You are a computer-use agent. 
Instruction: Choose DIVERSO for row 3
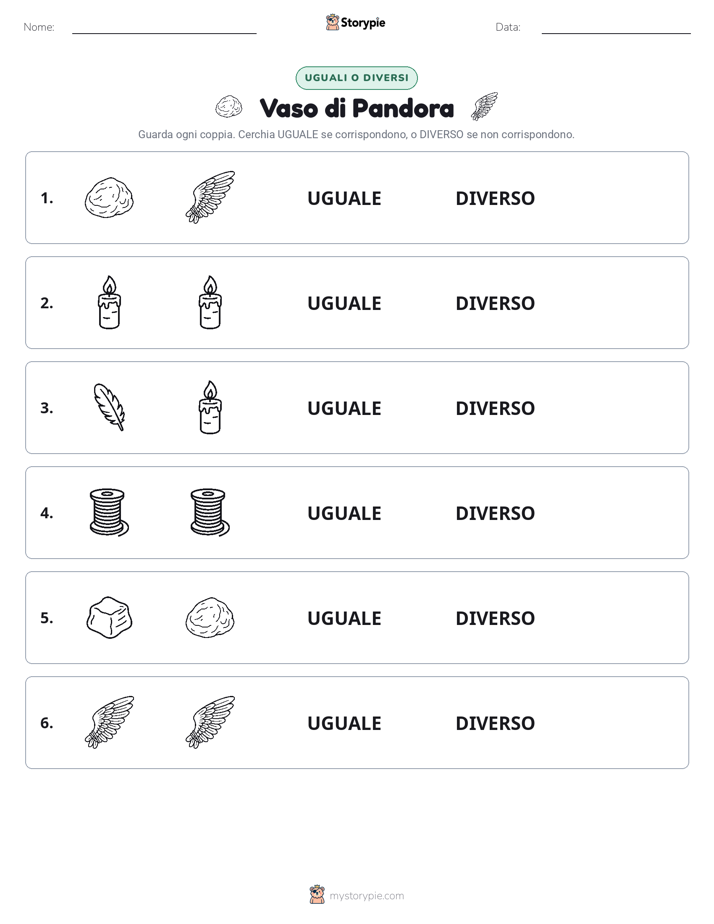tap(495, 408)
